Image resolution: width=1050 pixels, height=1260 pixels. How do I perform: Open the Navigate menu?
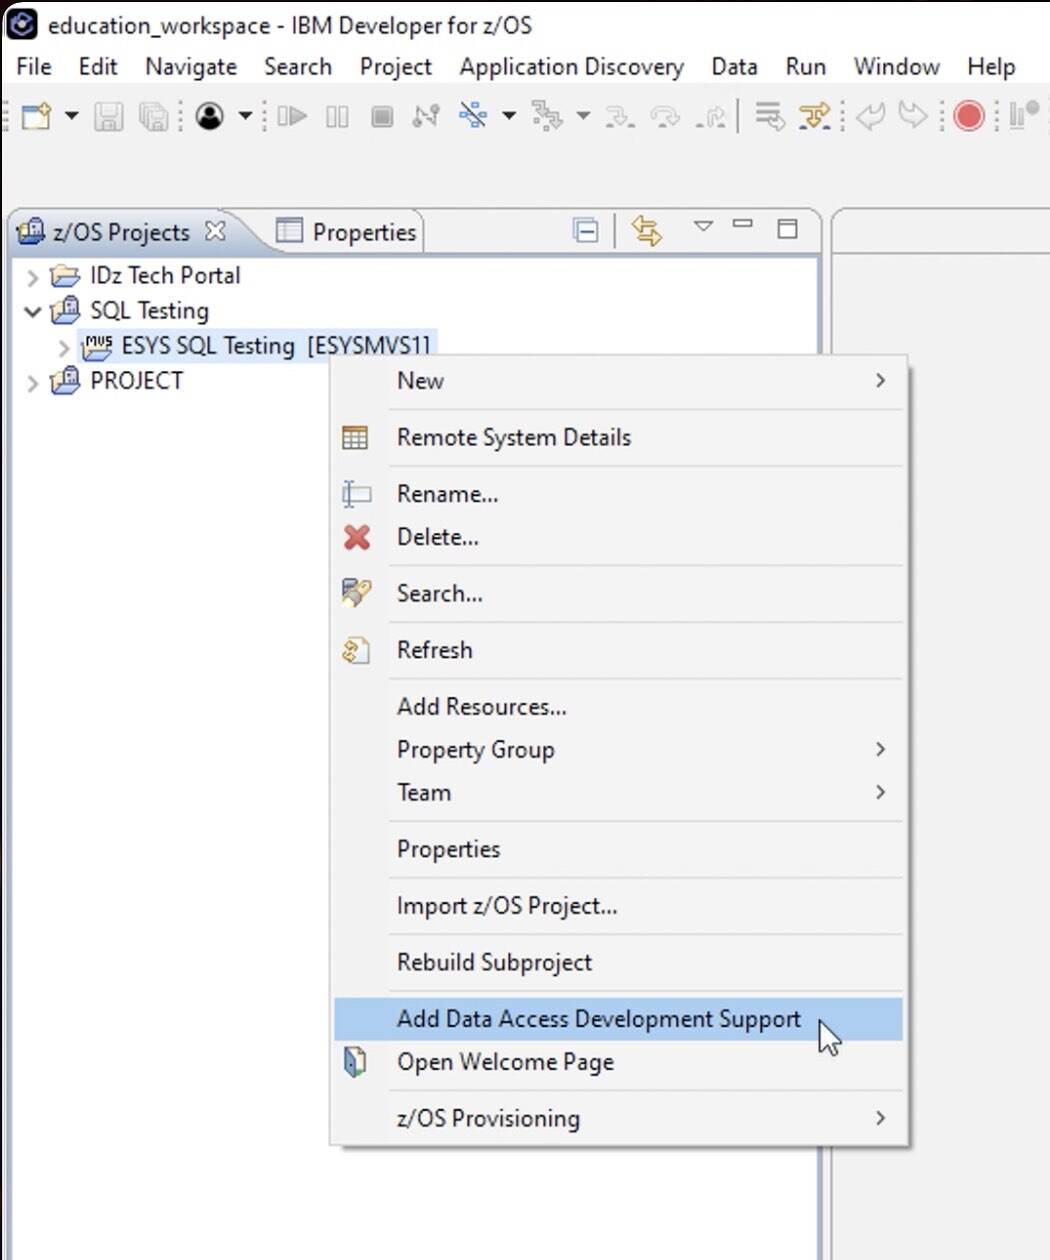[191, 66]
